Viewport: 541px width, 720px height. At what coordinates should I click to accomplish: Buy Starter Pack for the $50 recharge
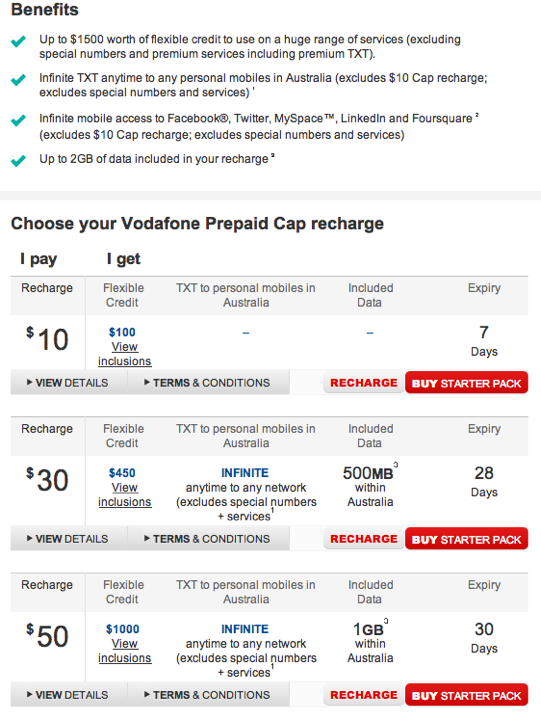(467, 695)
